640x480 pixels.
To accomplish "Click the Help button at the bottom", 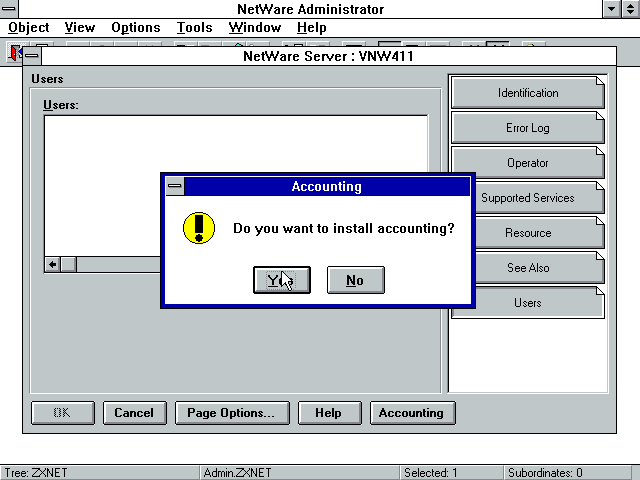I will pos(329,413).
